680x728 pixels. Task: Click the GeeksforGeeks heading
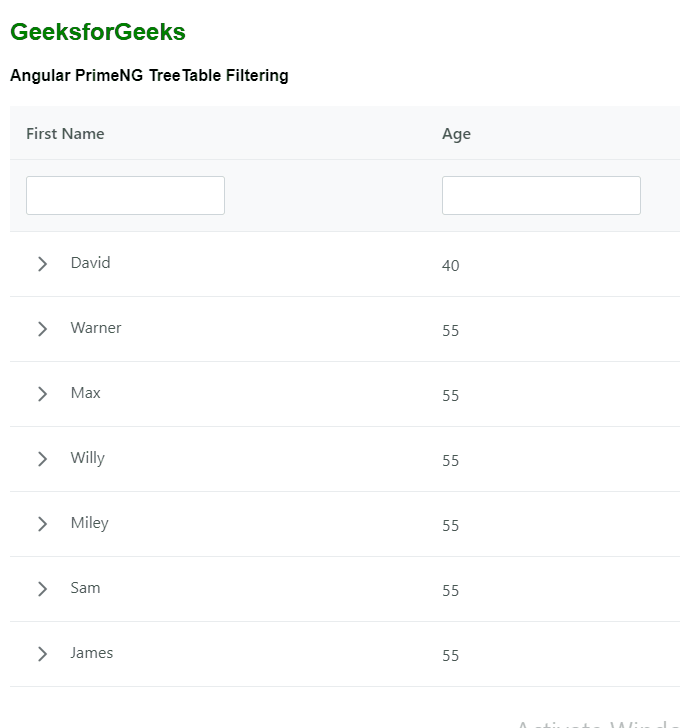(98, 32)
